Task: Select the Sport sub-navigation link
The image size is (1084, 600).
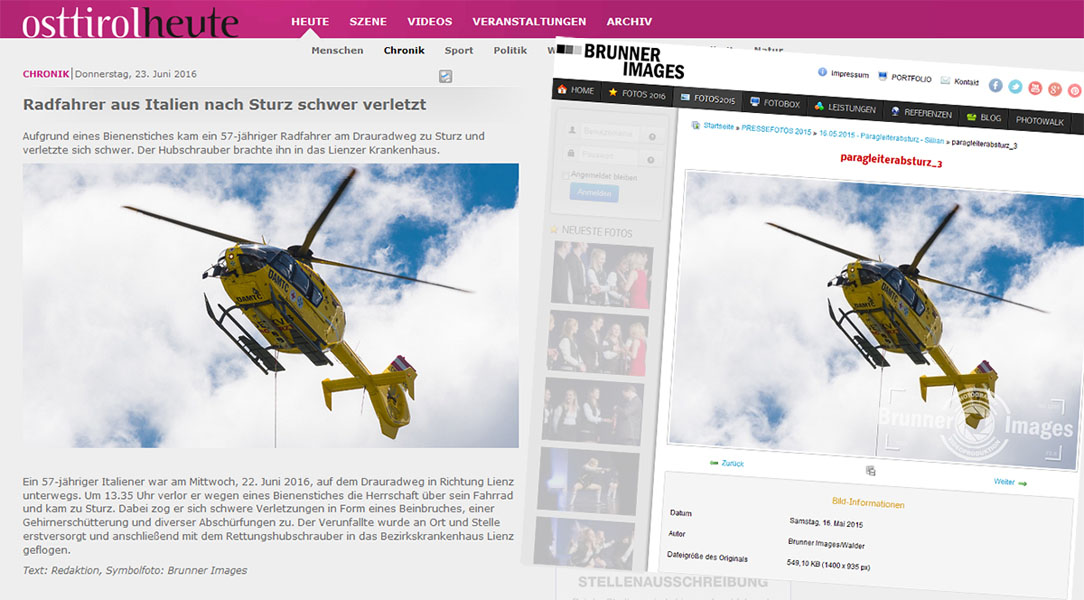Action: coord(459,50)
